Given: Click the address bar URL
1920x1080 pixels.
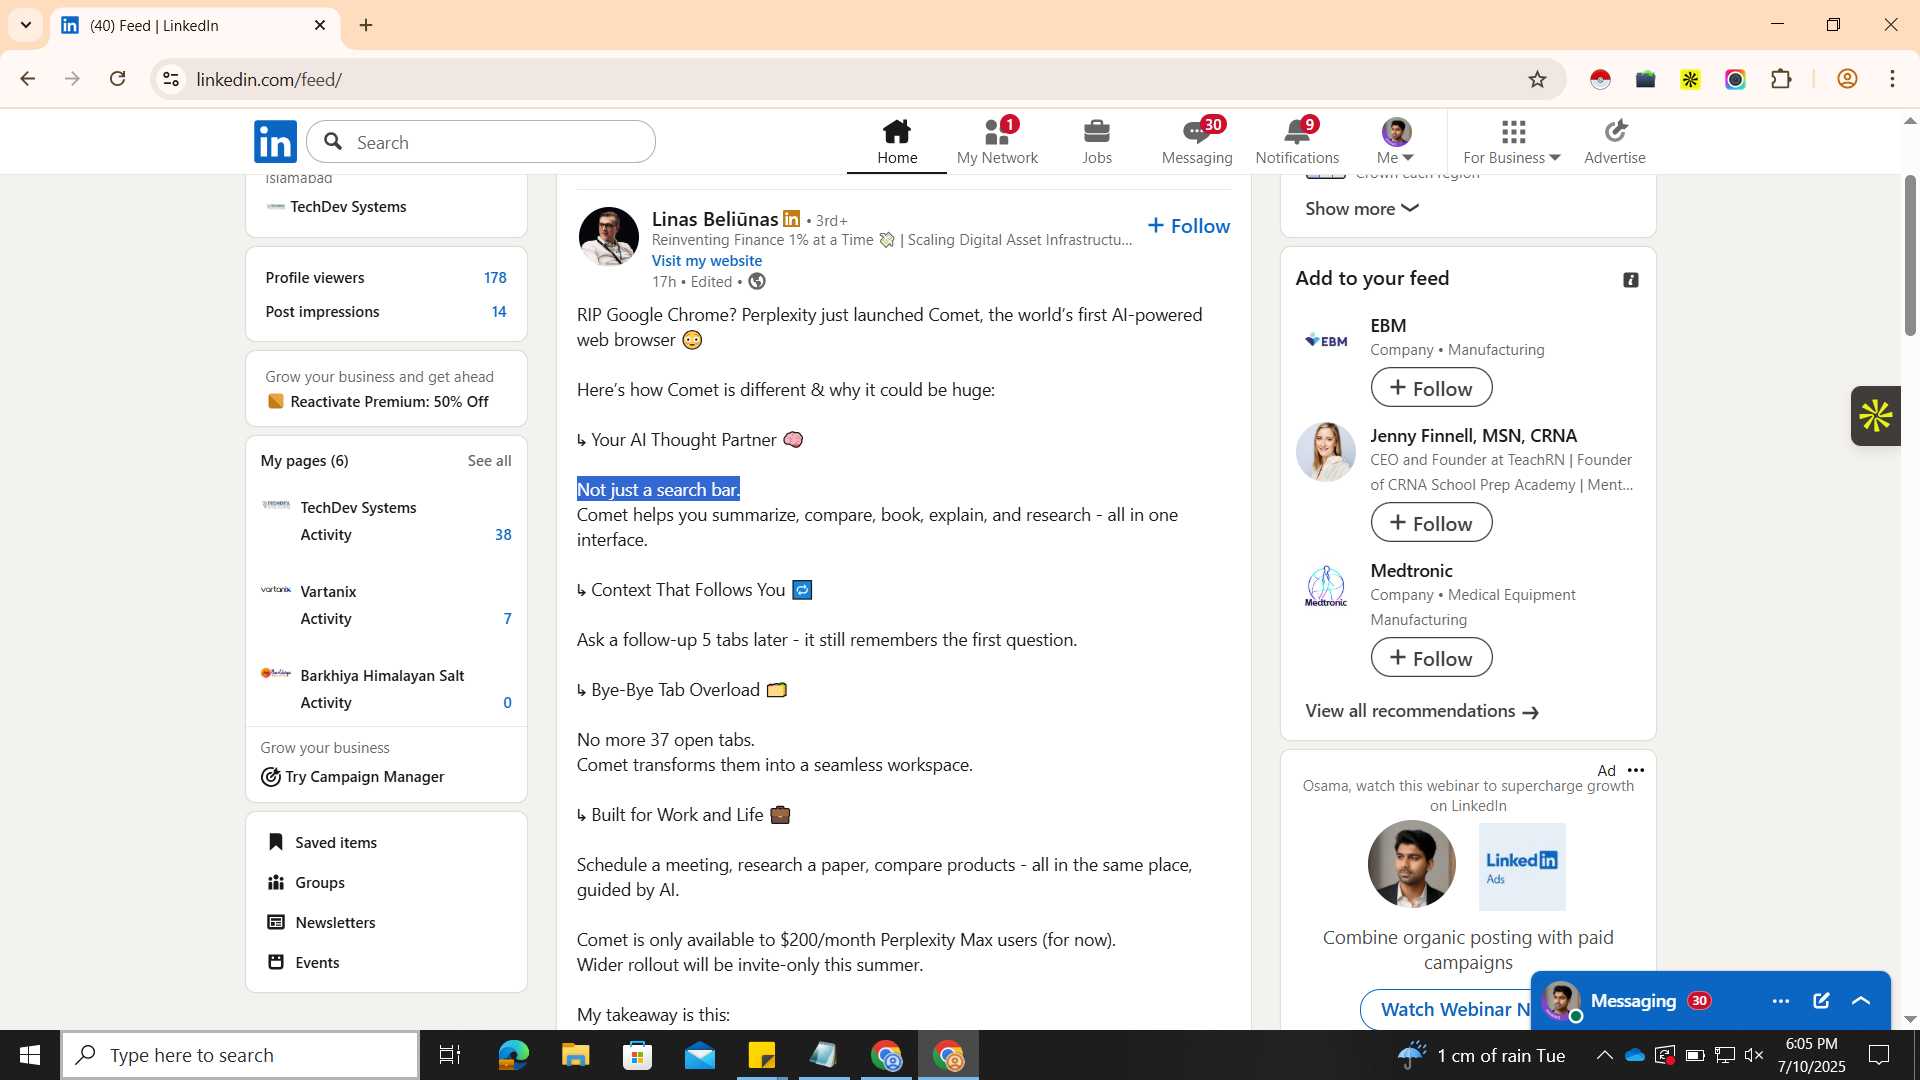Looking at the screenshot, I should click(269, 79).
